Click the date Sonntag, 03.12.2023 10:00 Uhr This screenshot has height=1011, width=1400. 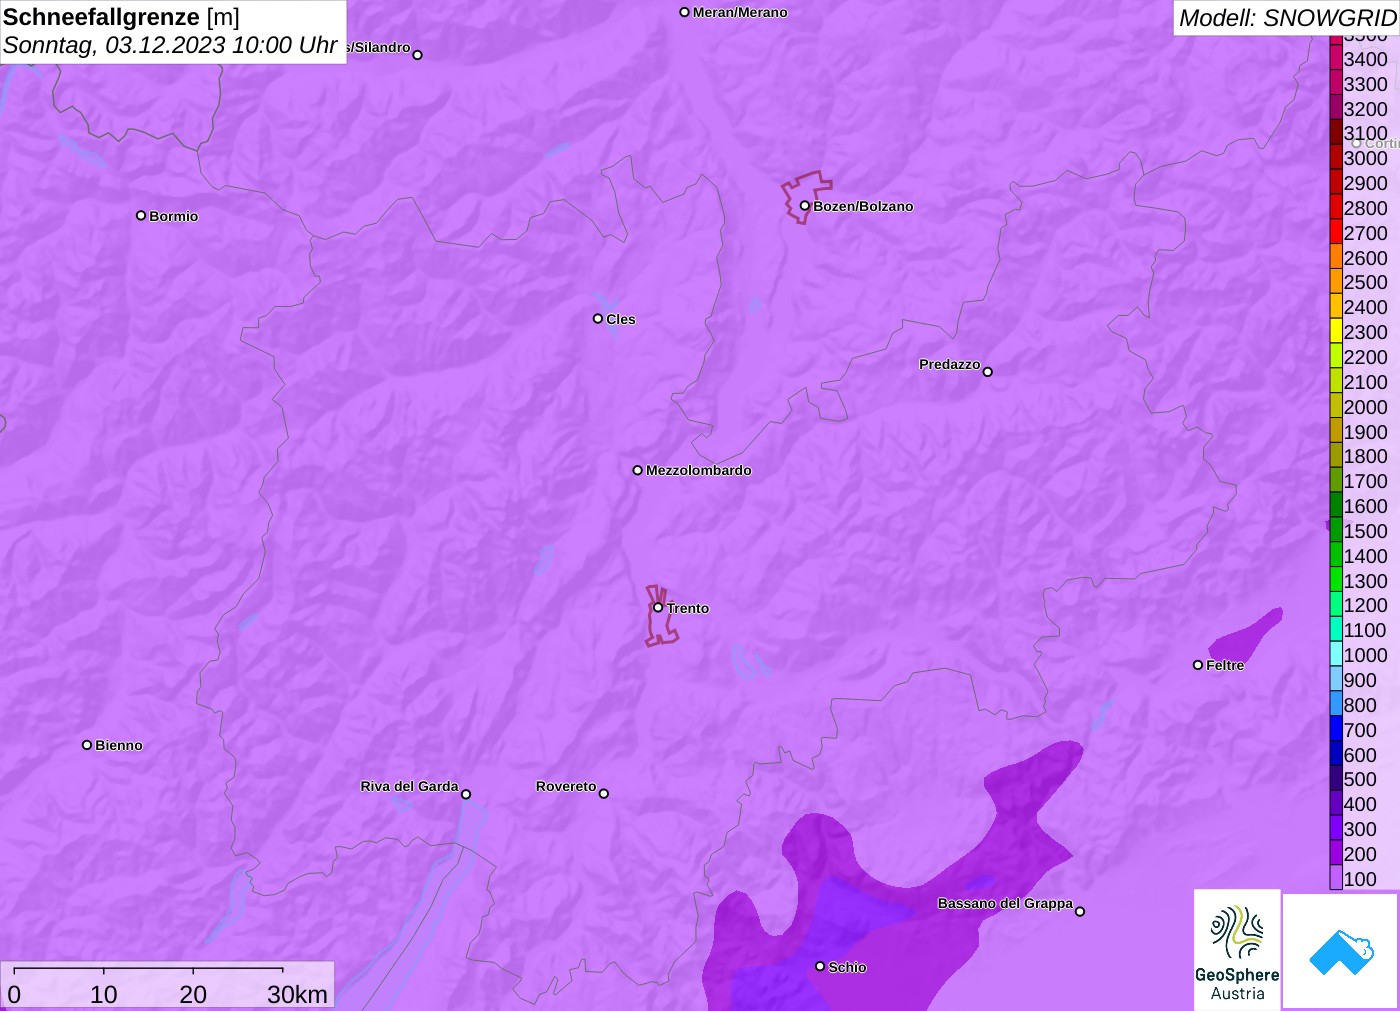tap(170, 45)
